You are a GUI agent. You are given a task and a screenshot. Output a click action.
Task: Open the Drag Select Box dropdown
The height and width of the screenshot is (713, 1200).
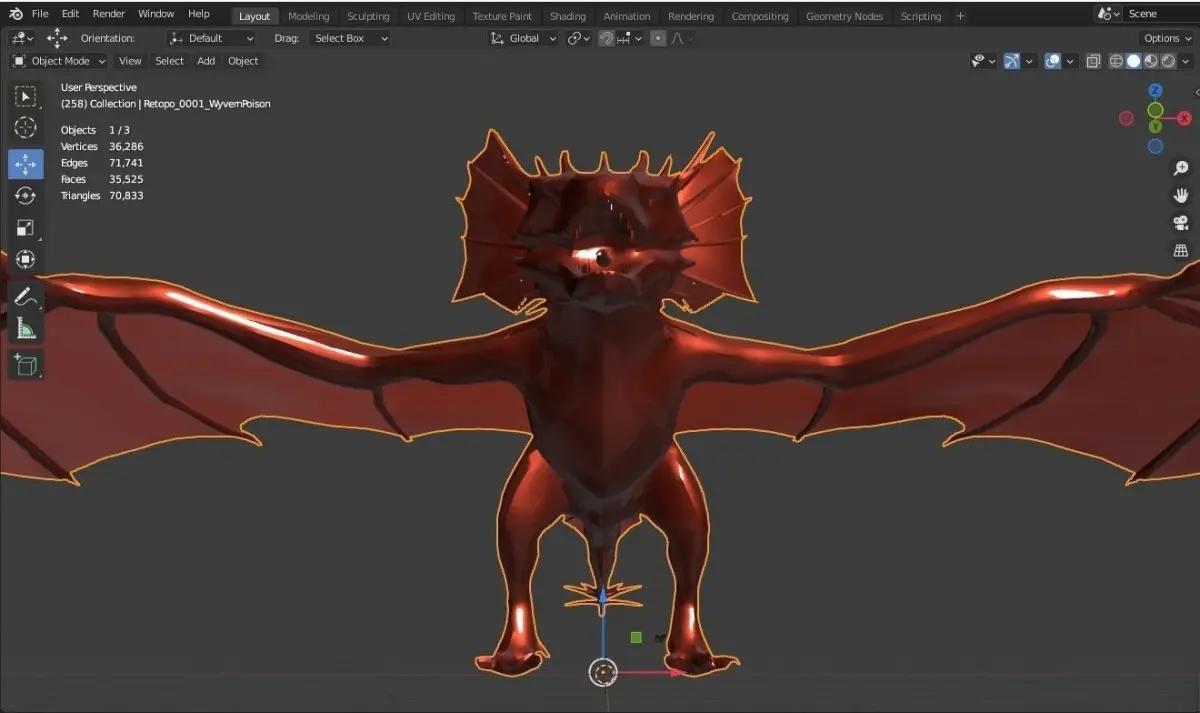click(349, 38)
